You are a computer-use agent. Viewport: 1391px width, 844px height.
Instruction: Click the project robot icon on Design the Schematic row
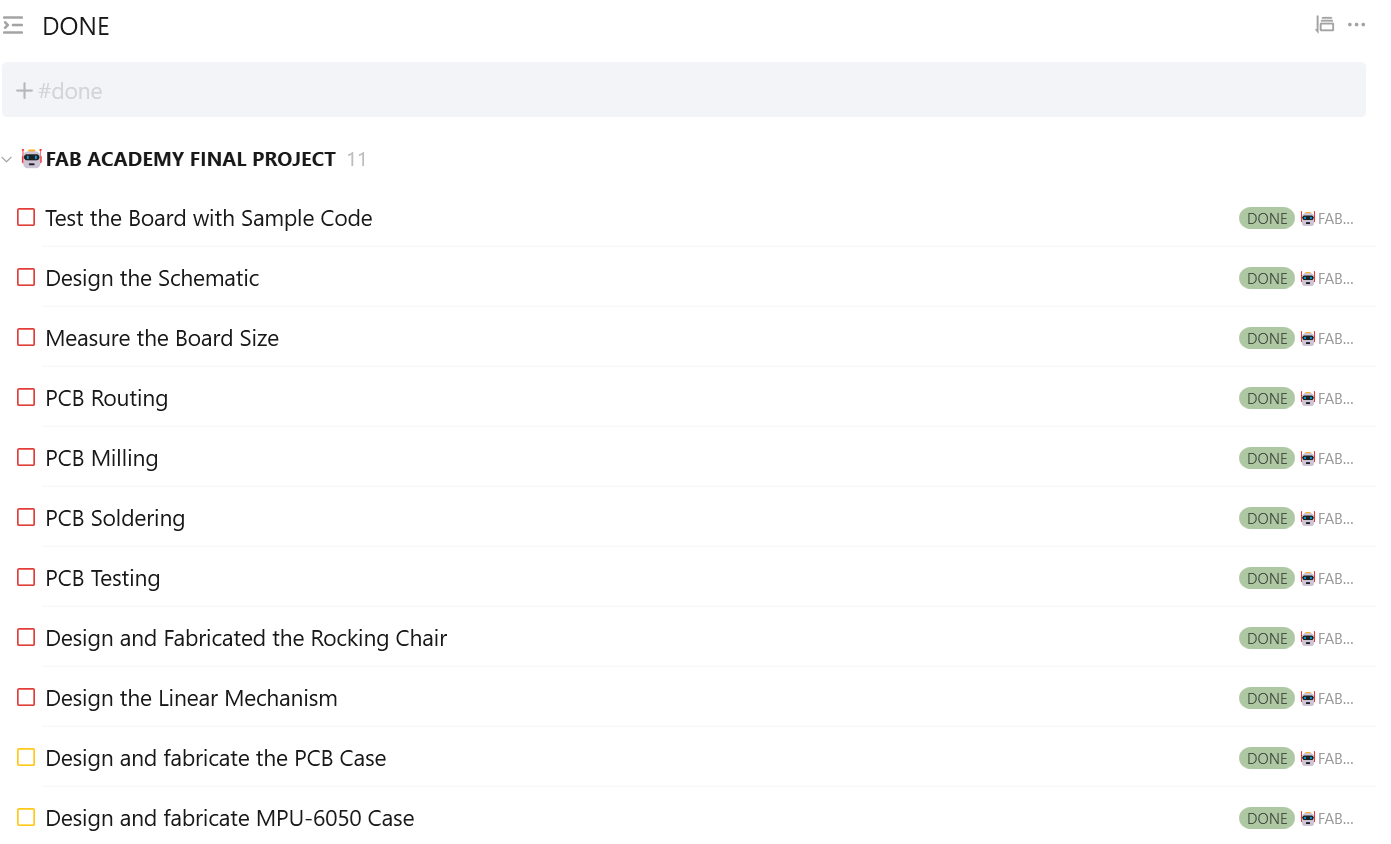coord(1308,279)
